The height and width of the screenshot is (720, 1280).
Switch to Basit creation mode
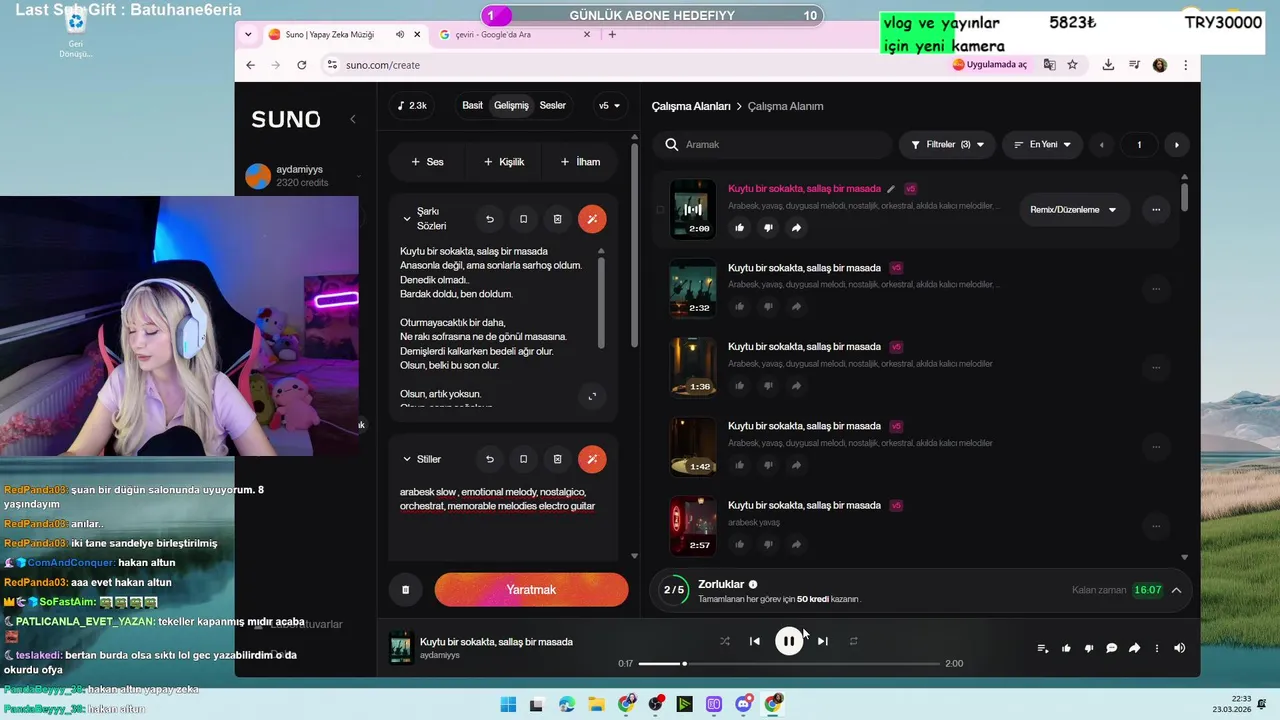472,105
